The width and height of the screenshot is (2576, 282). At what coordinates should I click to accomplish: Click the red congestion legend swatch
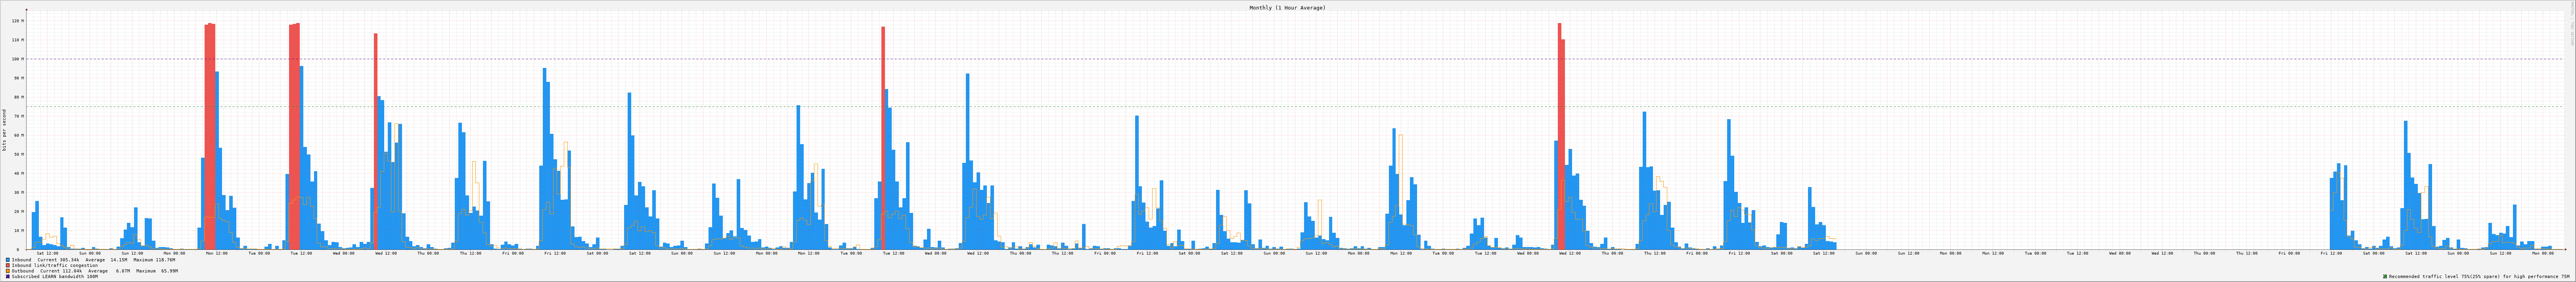pyautogui.click(x=8, y=265)
